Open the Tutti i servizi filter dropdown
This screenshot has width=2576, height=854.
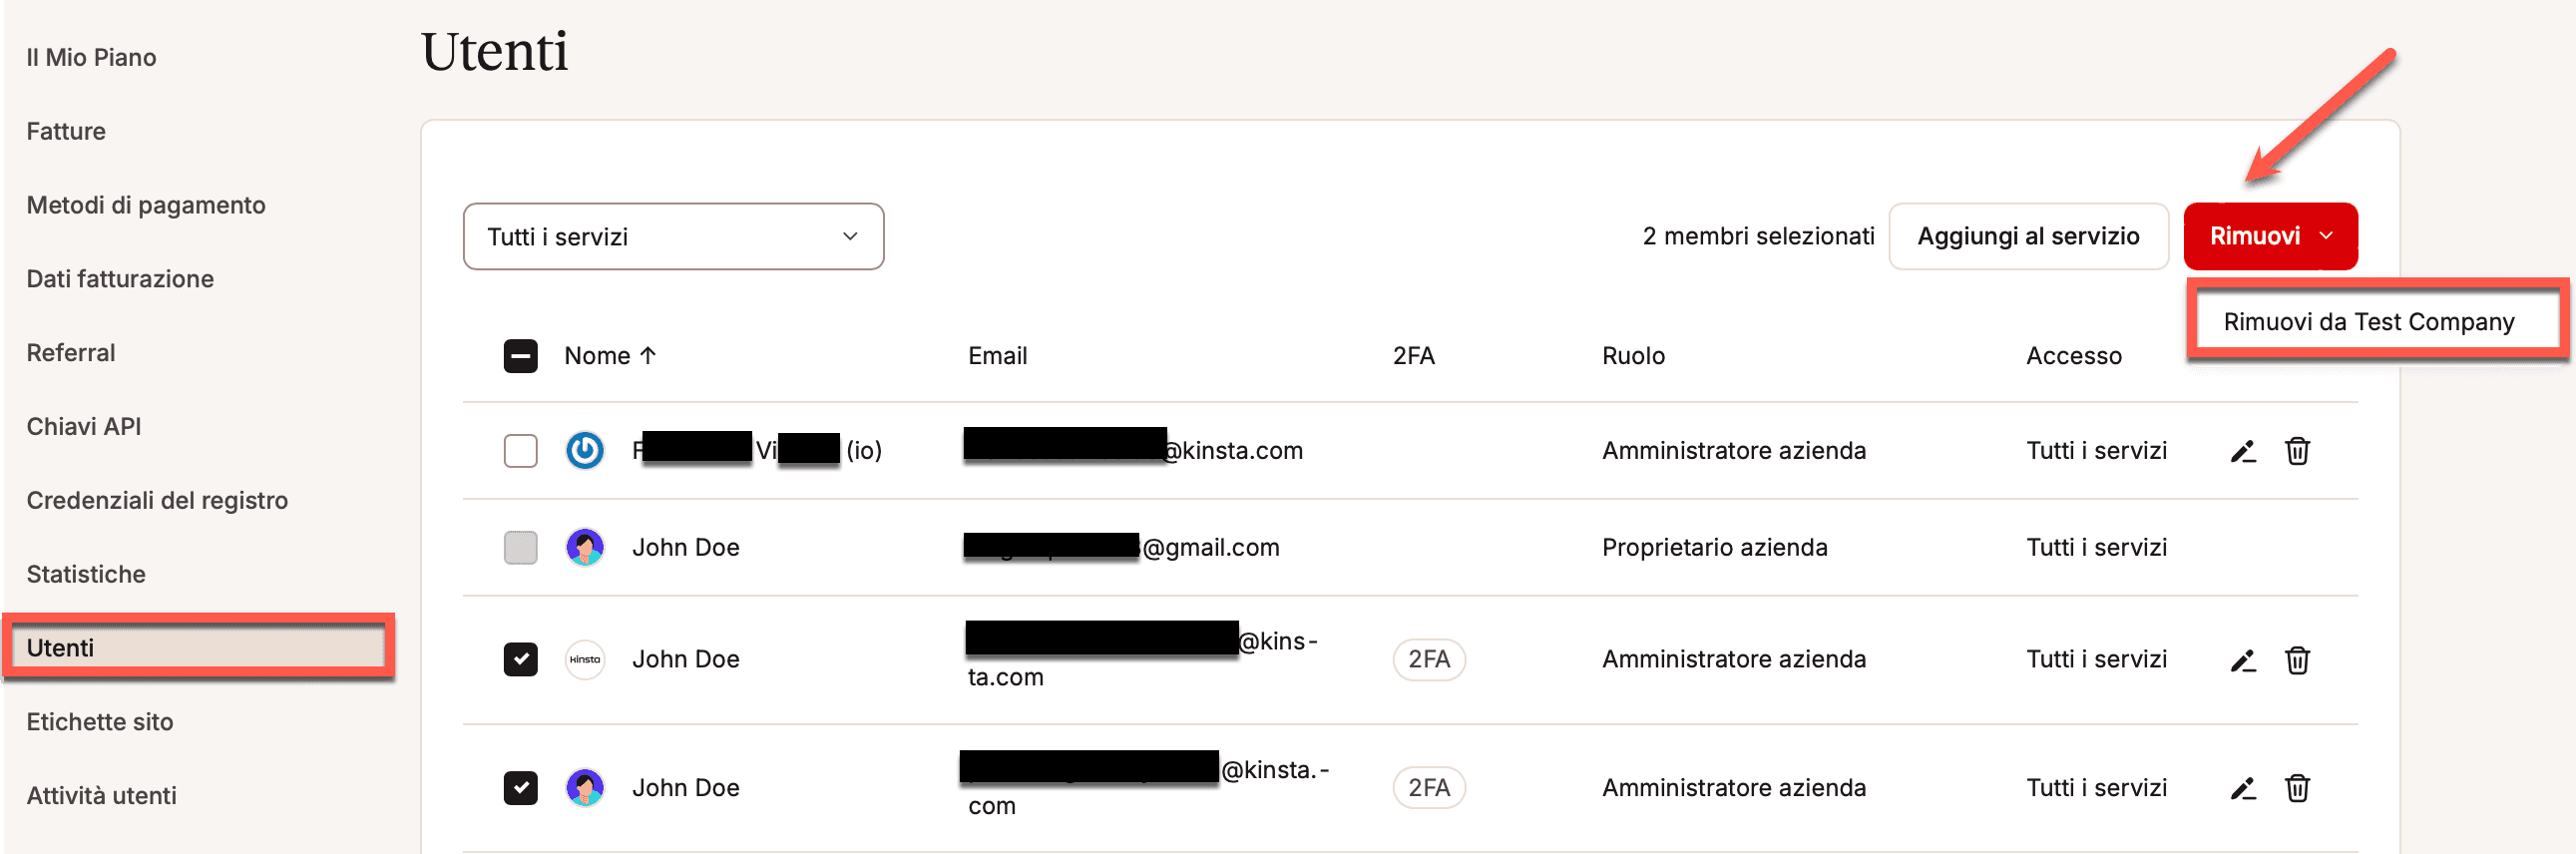click(673, 237)
